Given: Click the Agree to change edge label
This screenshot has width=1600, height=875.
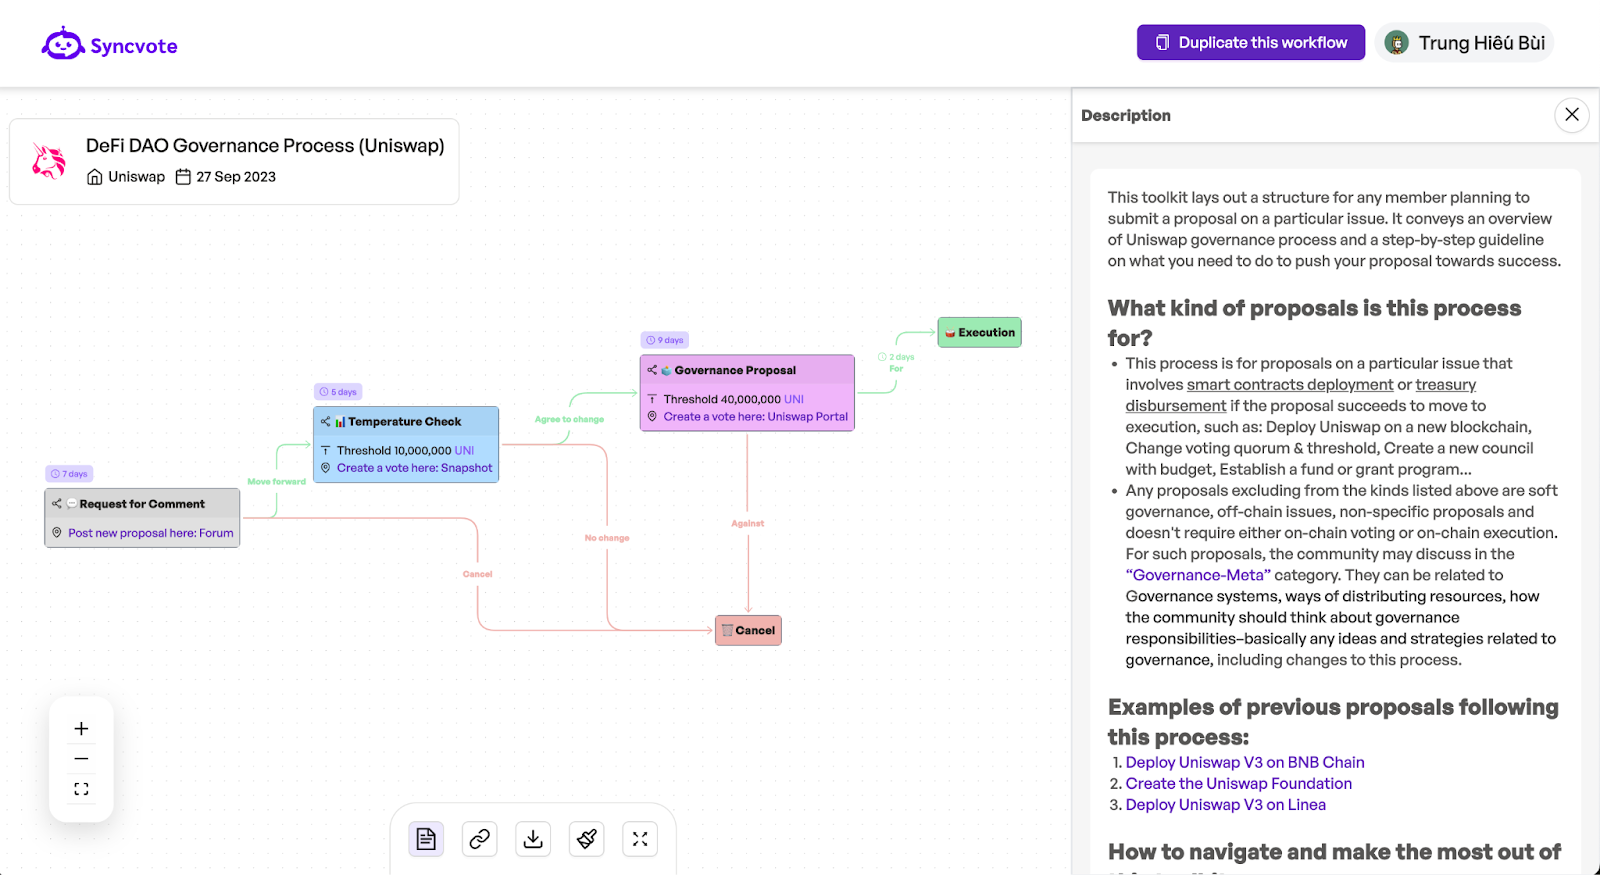Looking at the screenshot, I should [569, 419].
